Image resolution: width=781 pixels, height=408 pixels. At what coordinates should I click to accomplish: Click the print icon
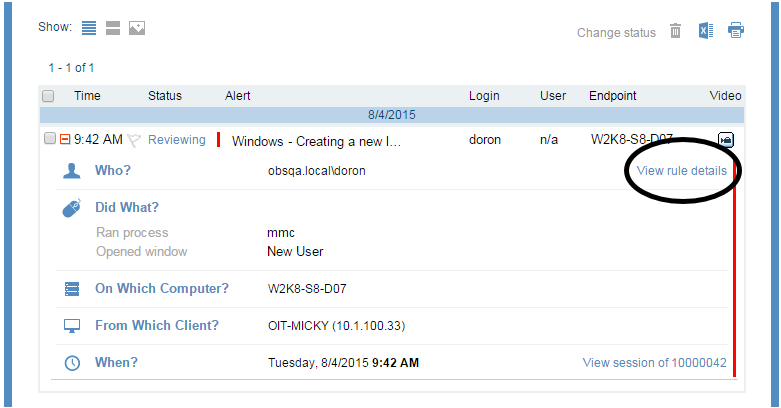coord(736,31)
